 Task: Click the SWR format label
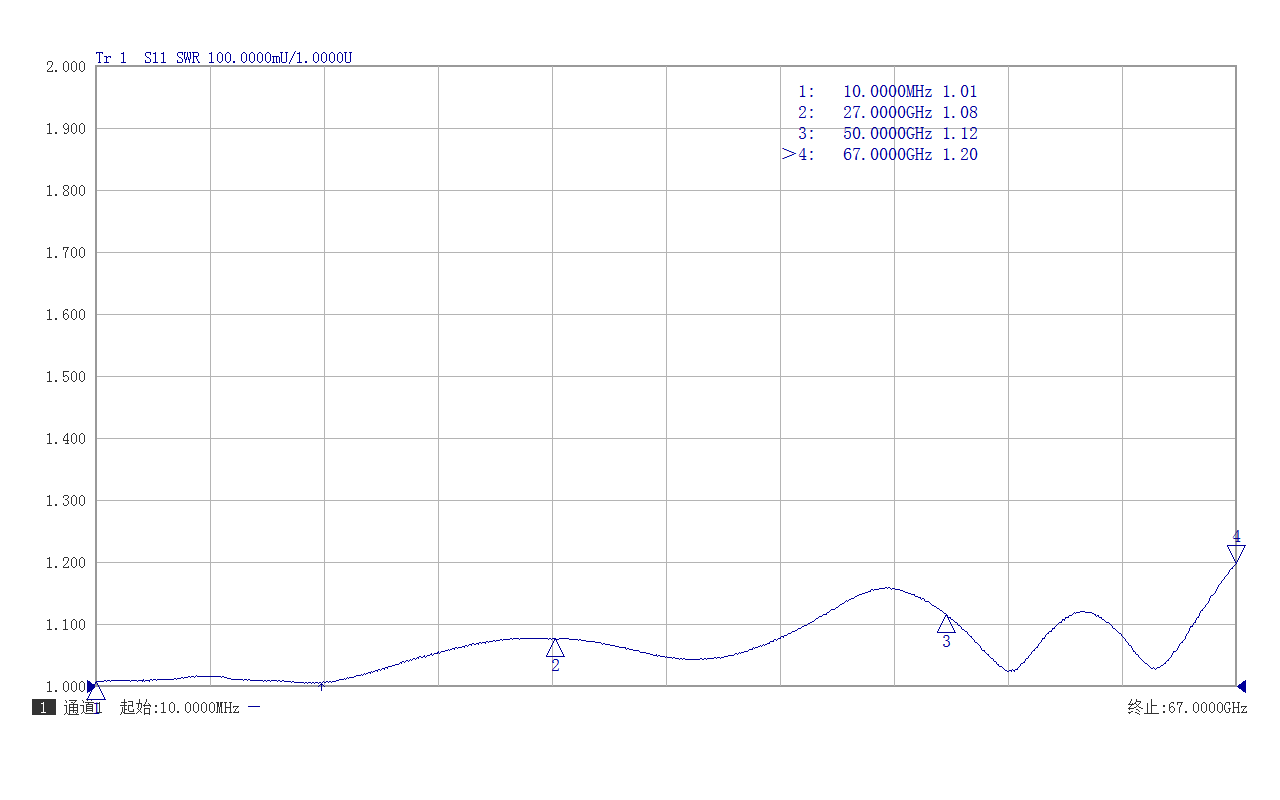(x=188, y=58)
